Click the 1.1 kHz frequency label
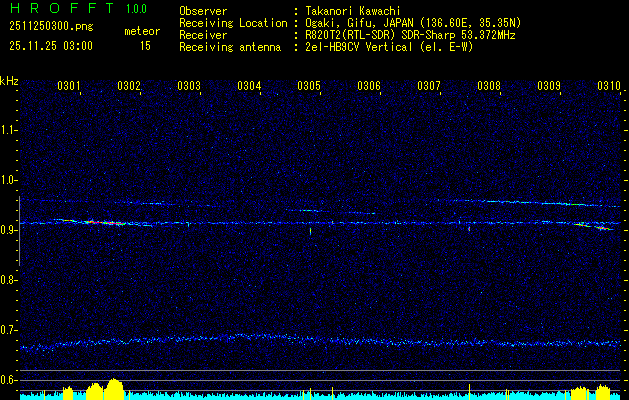This screenshot has width=629, height=400. click(9, 130)
